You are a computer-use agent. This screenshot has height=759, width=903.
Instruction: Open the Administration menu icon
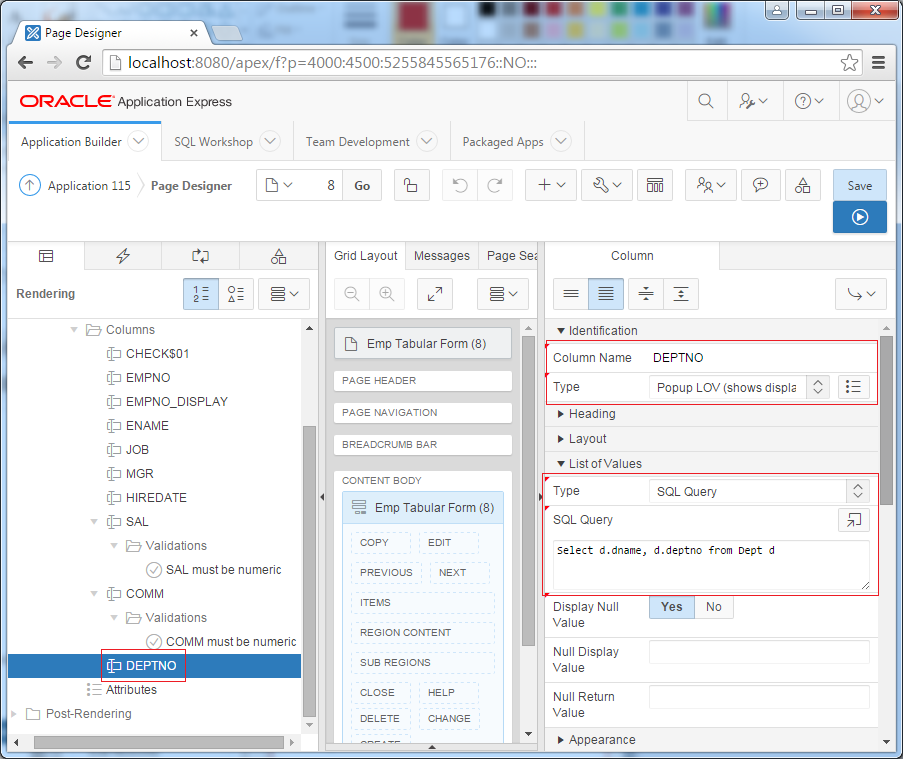753,101
